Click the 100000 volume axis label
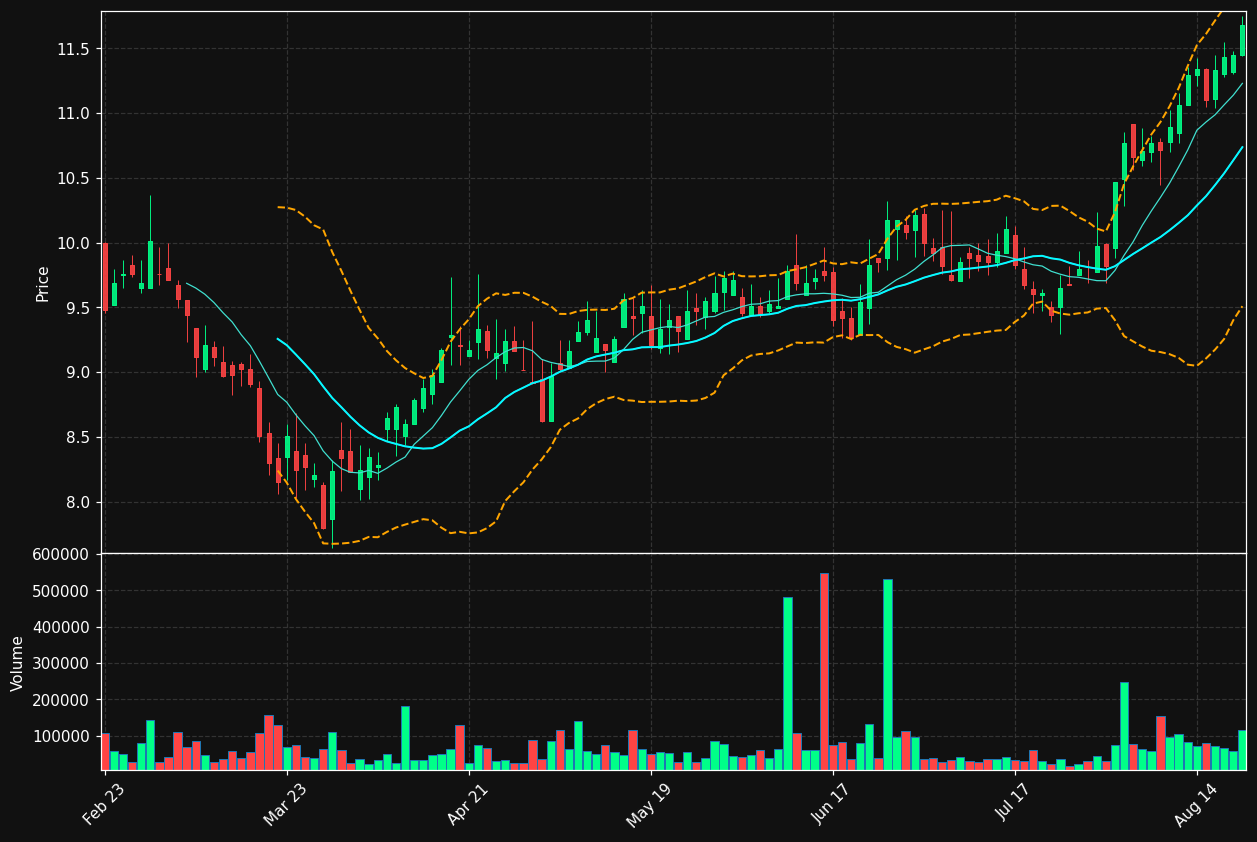1257x842 pixels. 61,737
